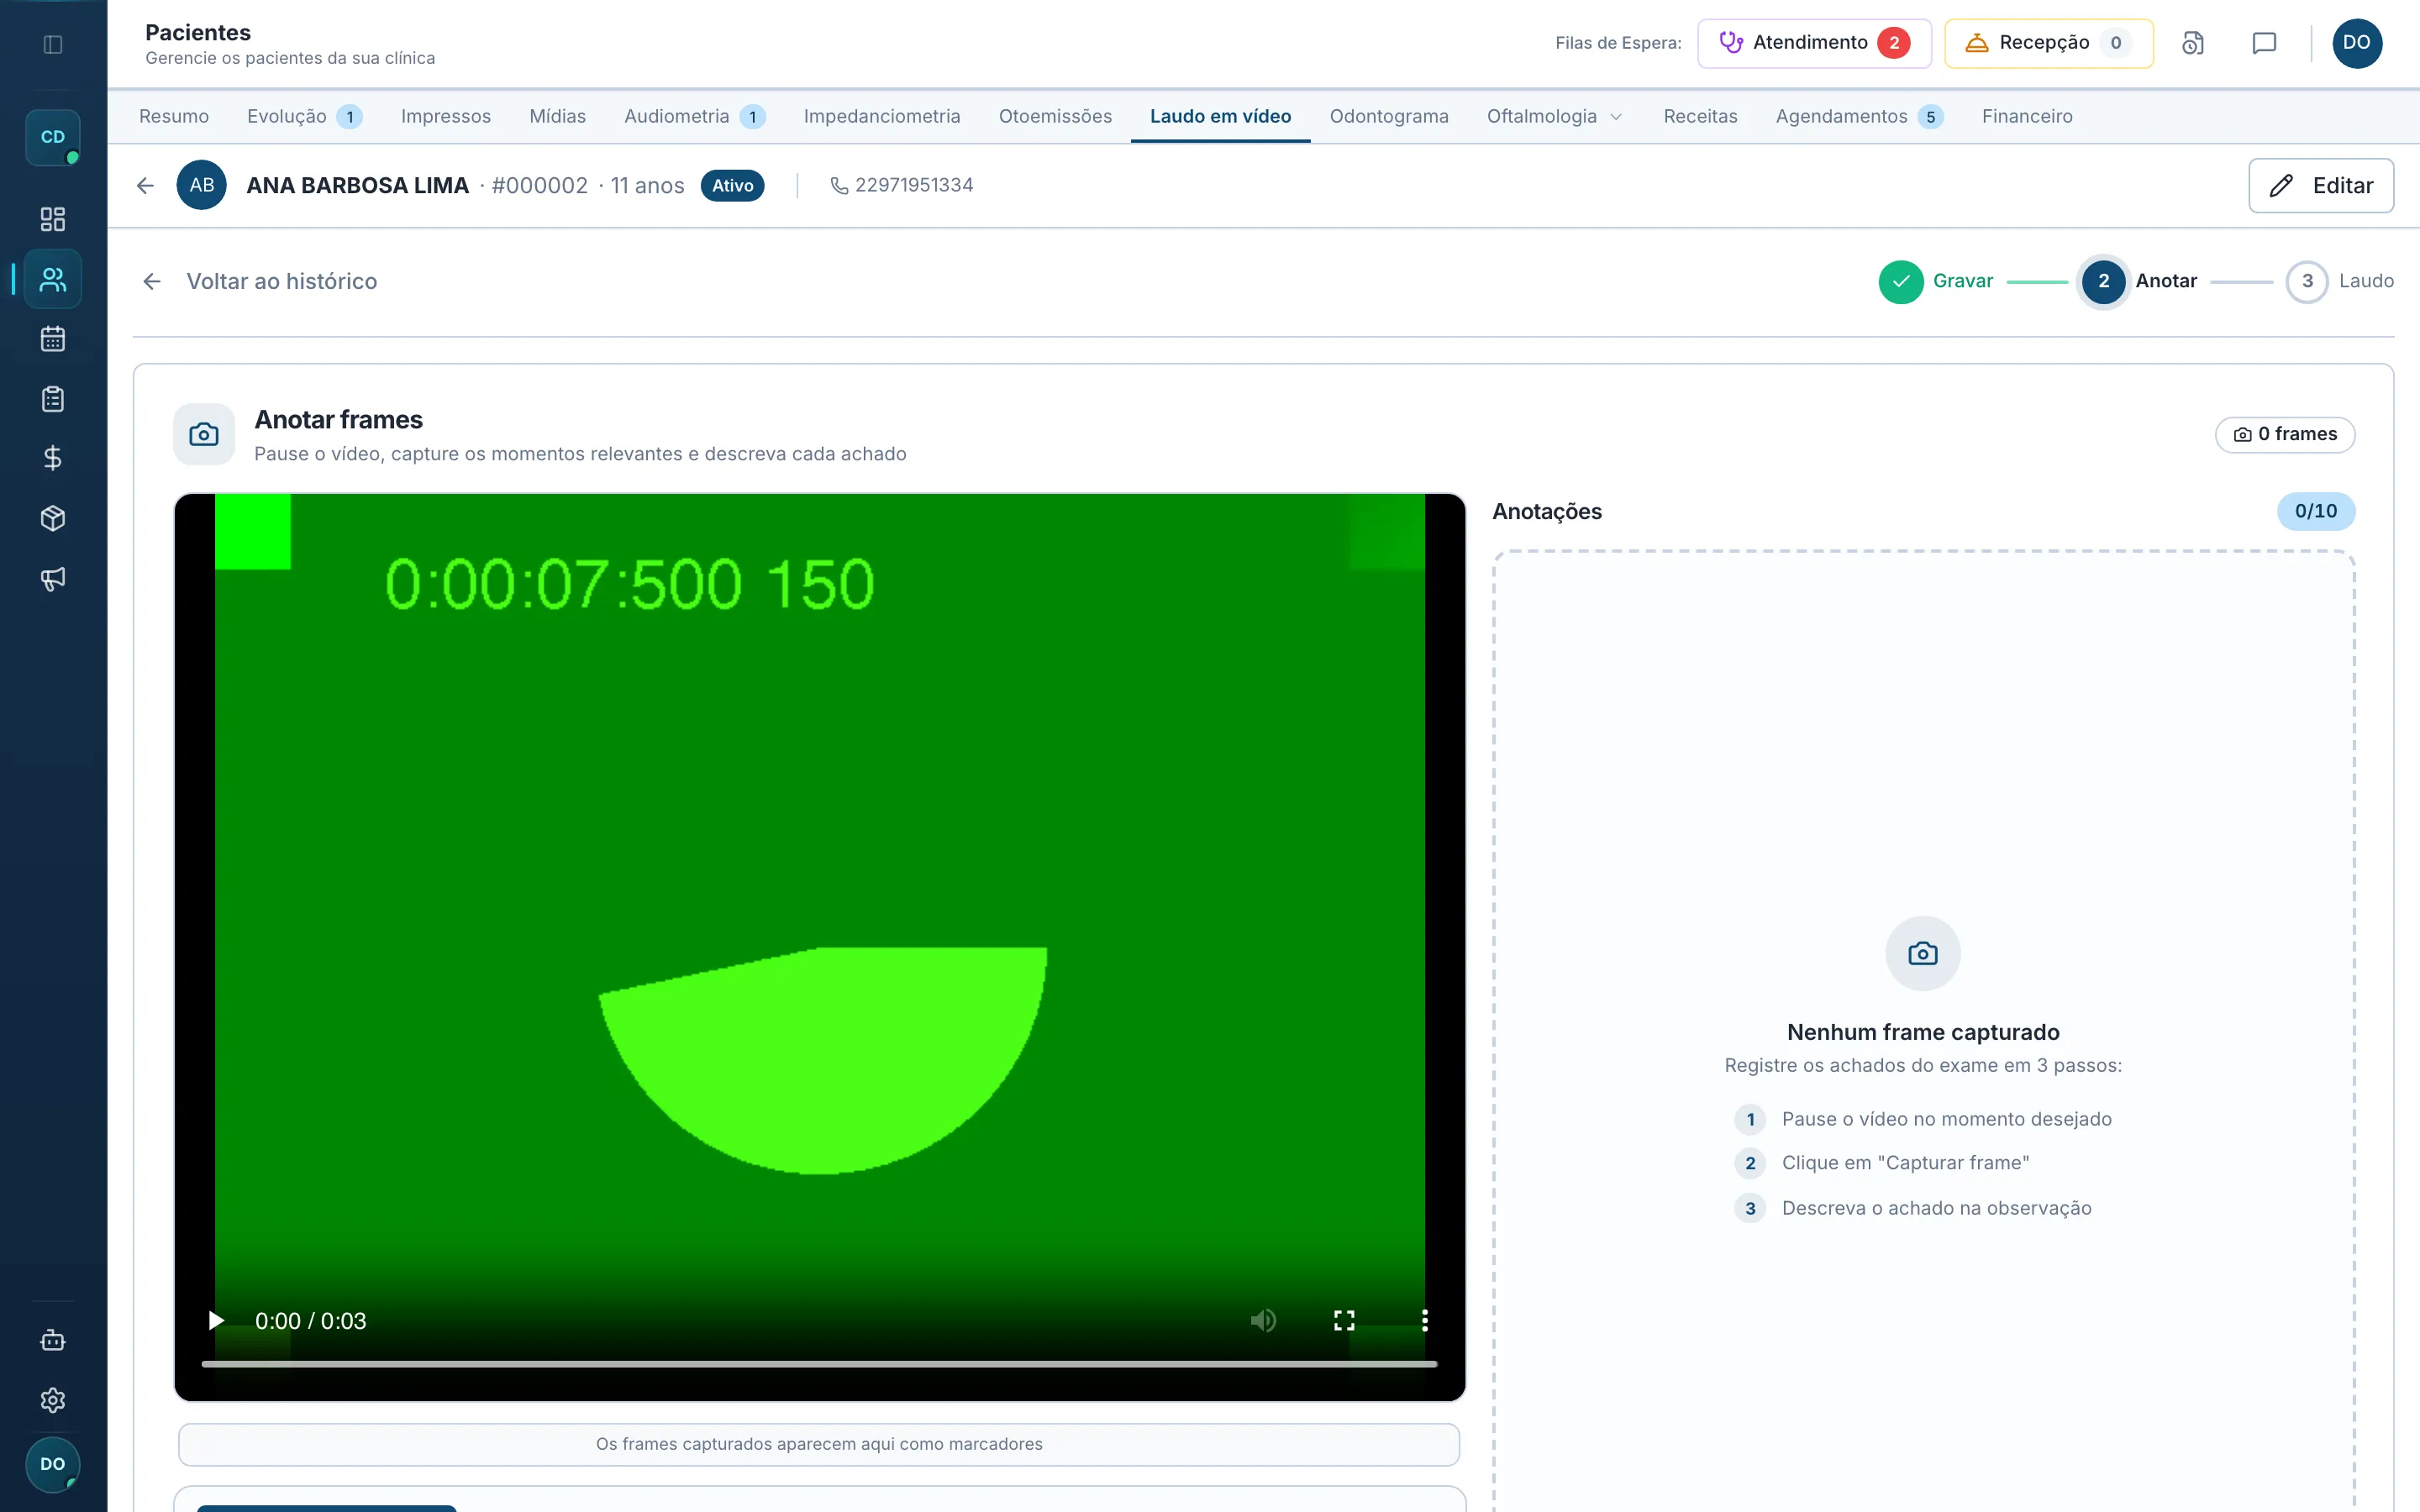Screen dimensions: 2420x1512
Task: Seek on the video progress bar
Action: 819,1363
